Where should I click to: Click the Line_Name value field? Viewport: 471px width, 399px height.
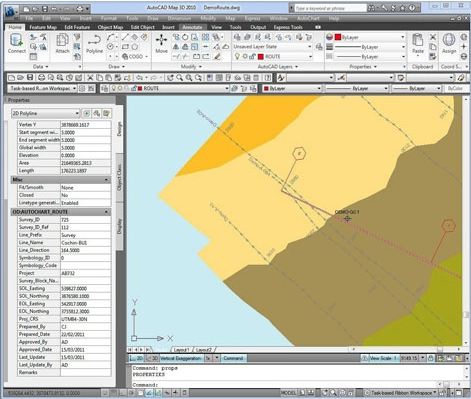(86, 243)
